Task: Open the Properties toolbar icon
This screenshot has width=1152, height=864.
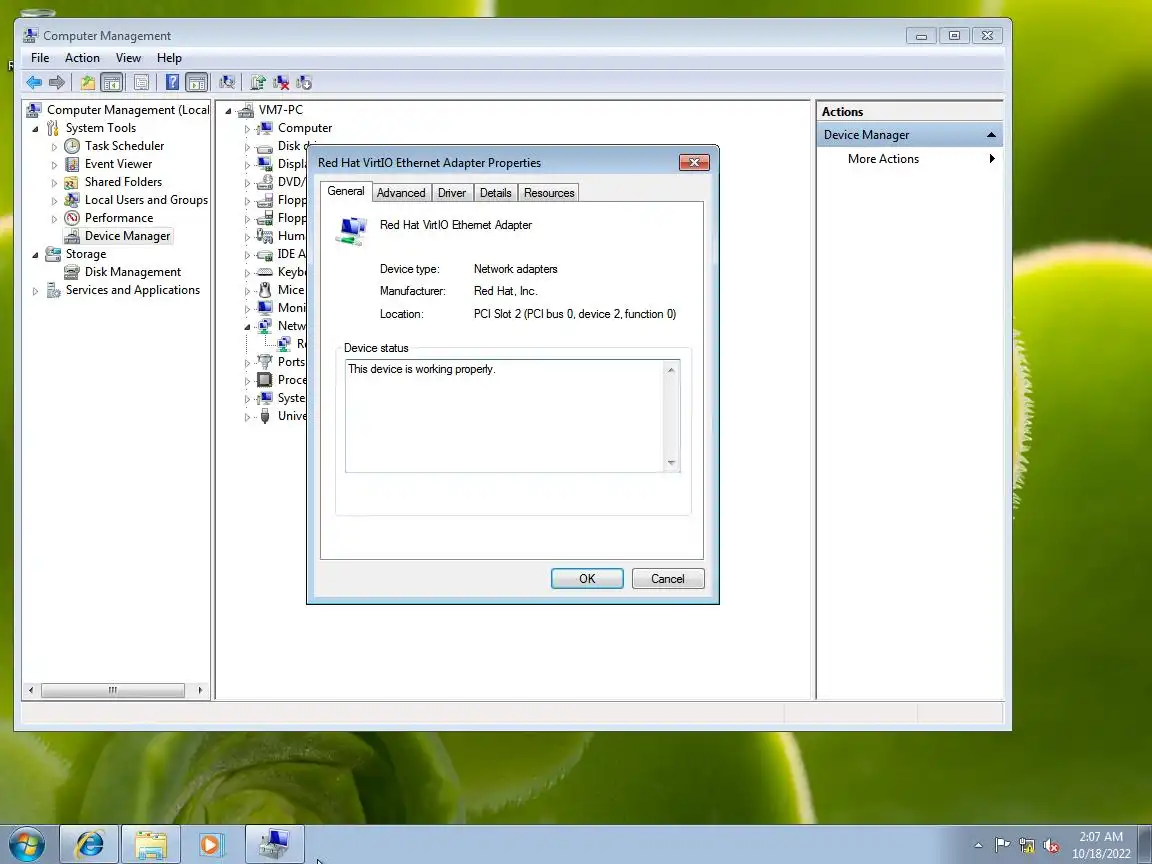Action: [x=141, y=82]
